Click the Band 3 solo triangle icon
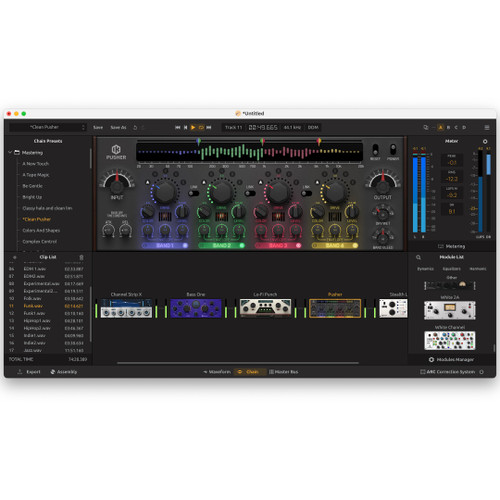500x500 pixels. tap(261, 182)
